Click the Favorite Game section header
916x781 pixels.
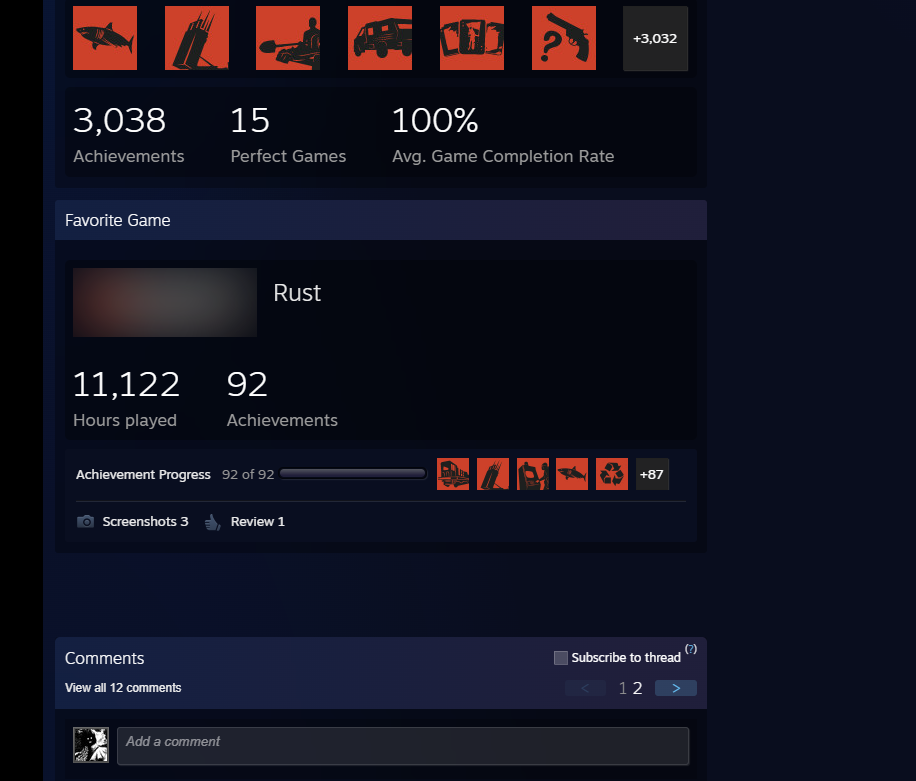point(381,220)
